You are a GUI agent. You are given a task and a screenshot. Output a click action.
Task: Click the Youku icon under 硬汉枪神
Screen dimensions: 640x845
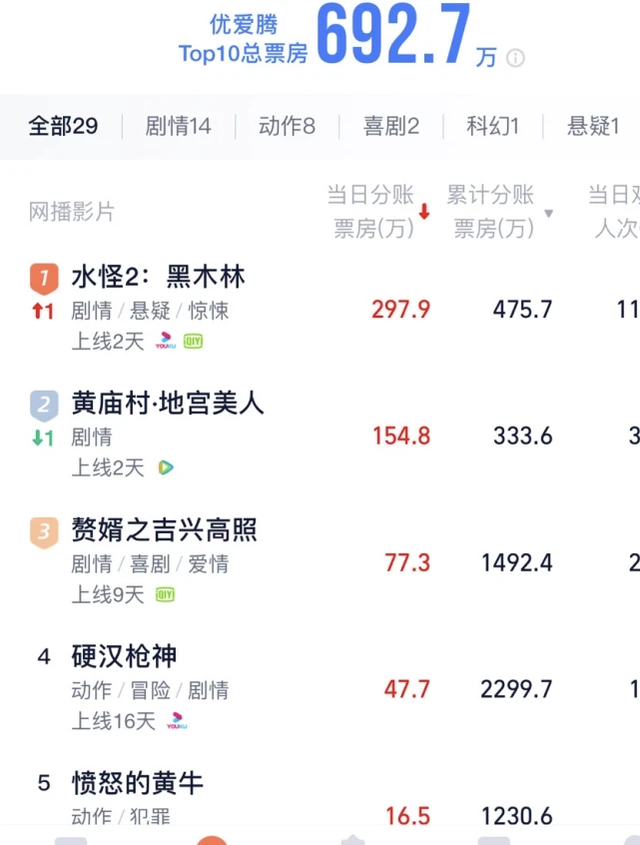pyautogui.click(x=176, y=720)
